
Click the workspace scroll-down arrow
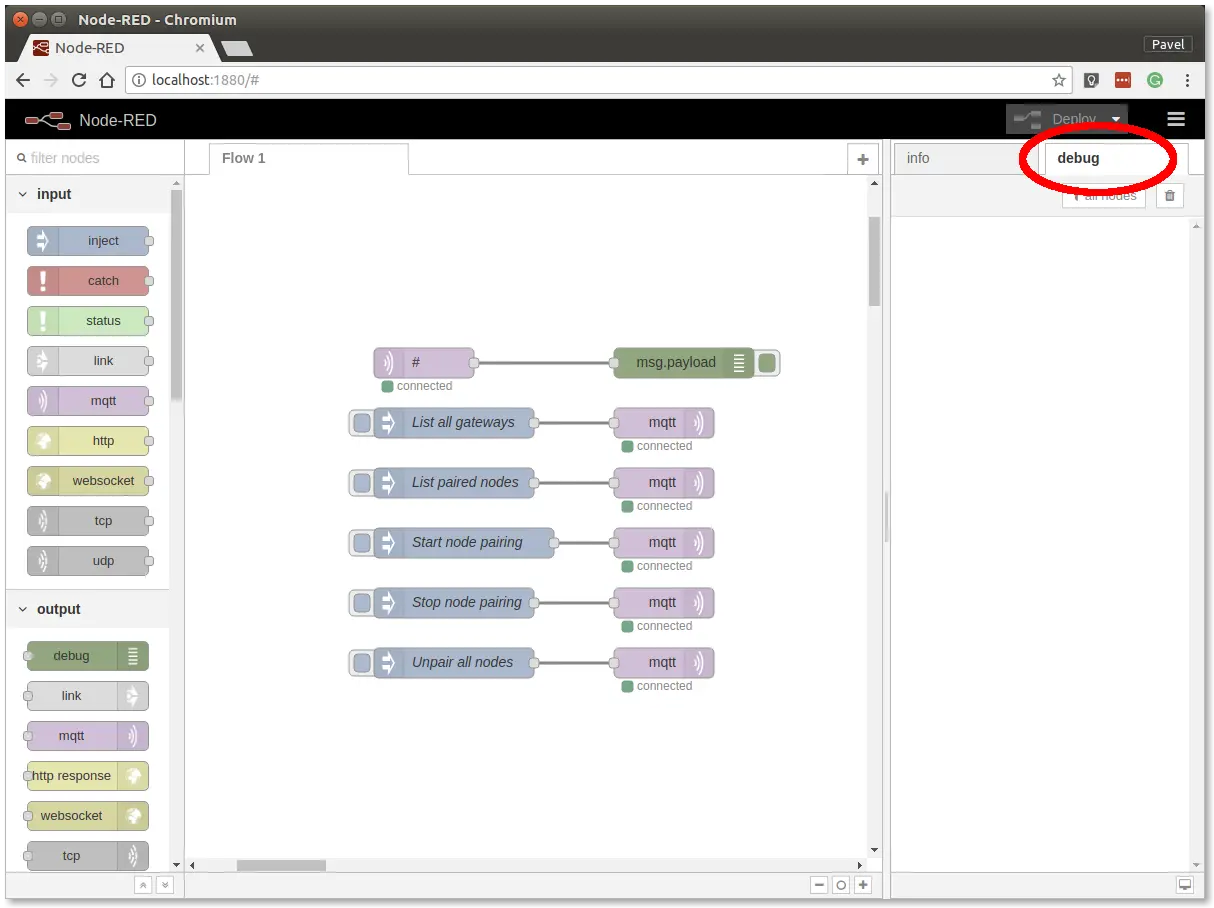(x=875, y=850)
